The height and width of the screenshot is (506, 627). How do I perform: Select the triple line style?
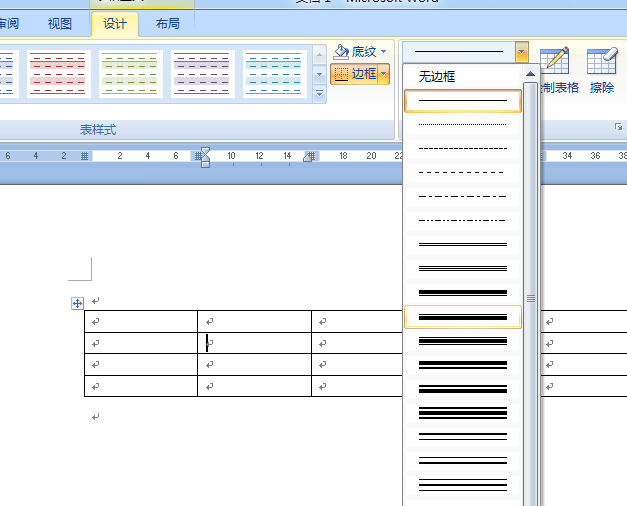pyautogui.click(x=463, y=268)
